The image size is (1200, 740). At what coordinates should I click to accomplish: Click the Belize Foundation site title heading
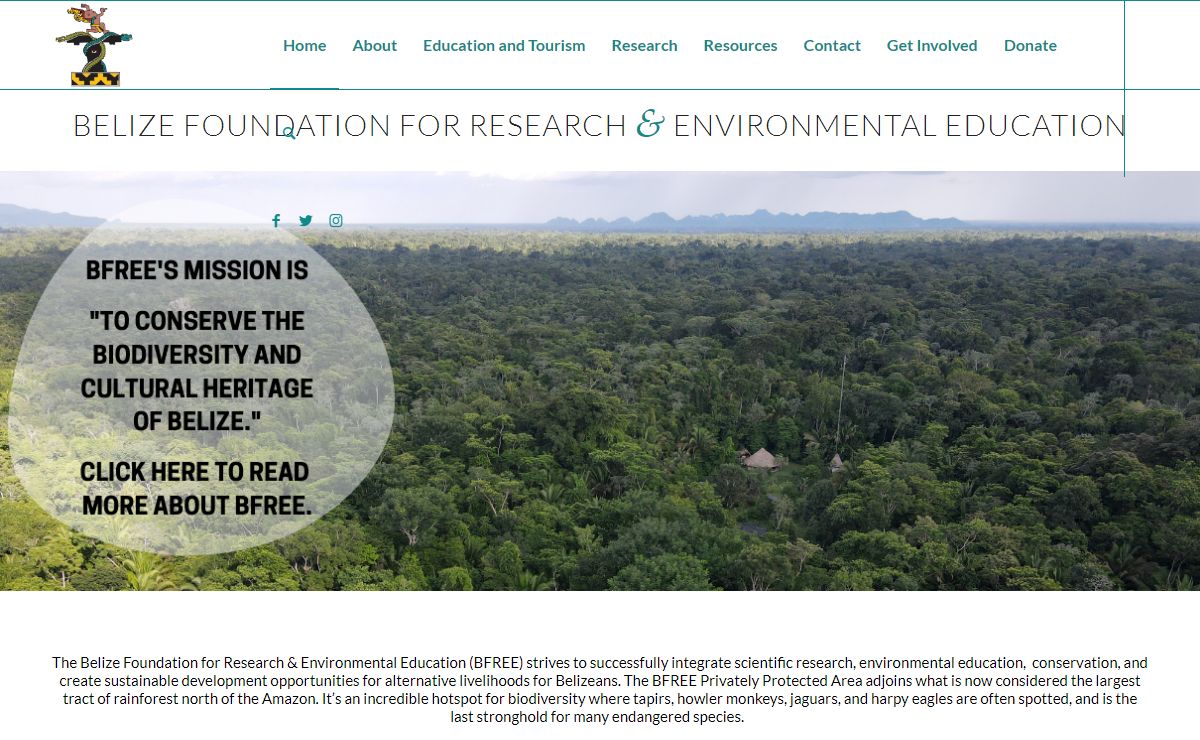coord(600,125)
